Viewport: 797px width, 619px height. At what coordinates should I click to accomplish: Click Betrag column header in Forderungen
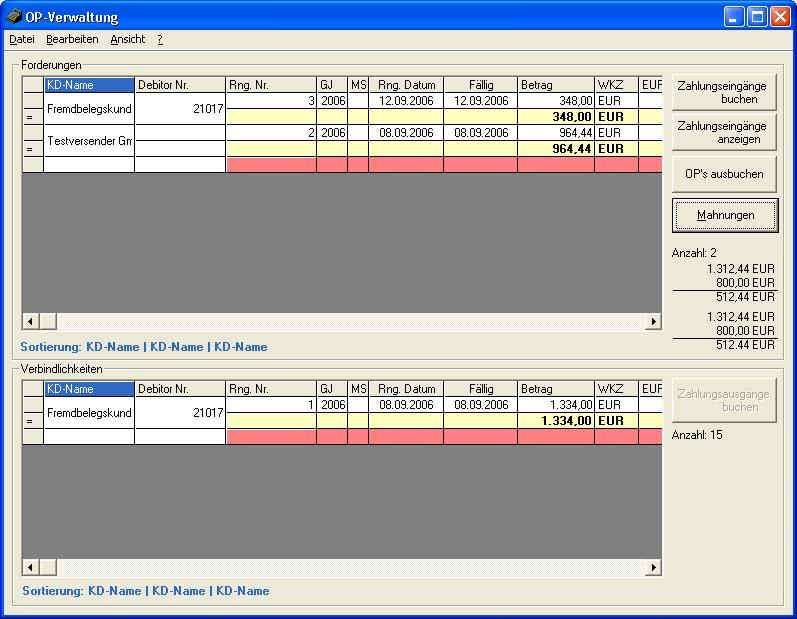554,85
